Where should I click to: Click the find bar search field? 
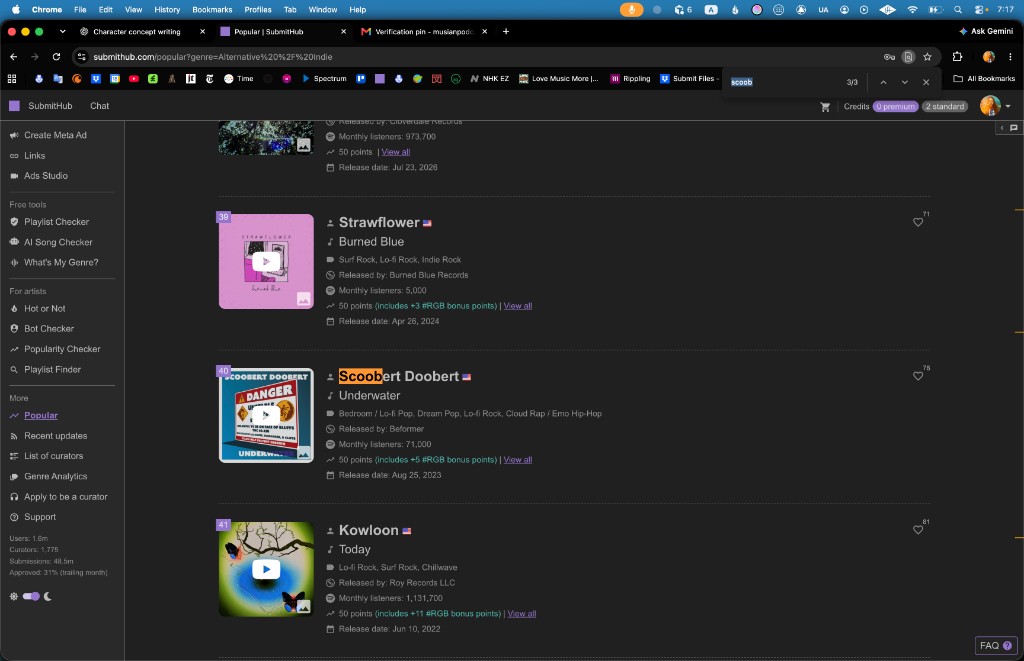click(784, 82)
